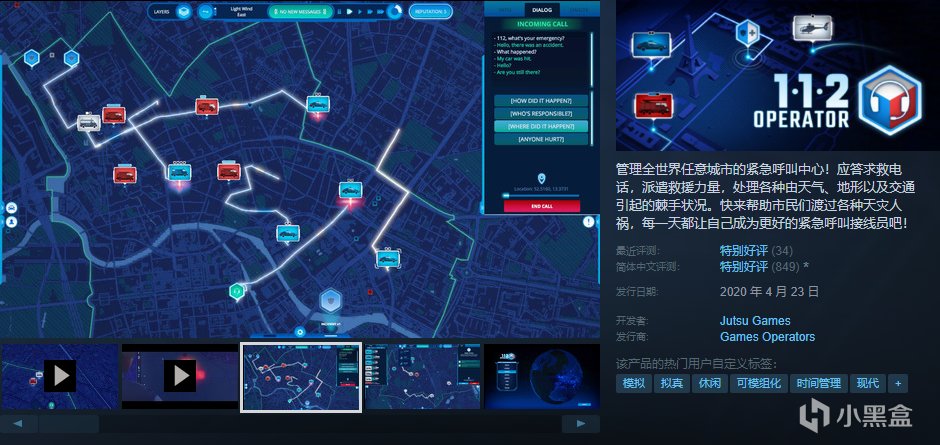Click the release date 2020 年 4 月 23 日

tap(769, 292)
